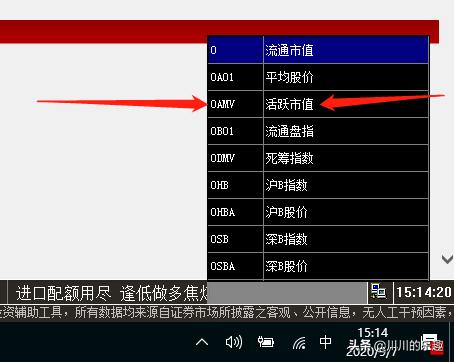Click code 0SBA cell
Image resolution: width=454 pixels, height=362 pixels.
[236, 266]
